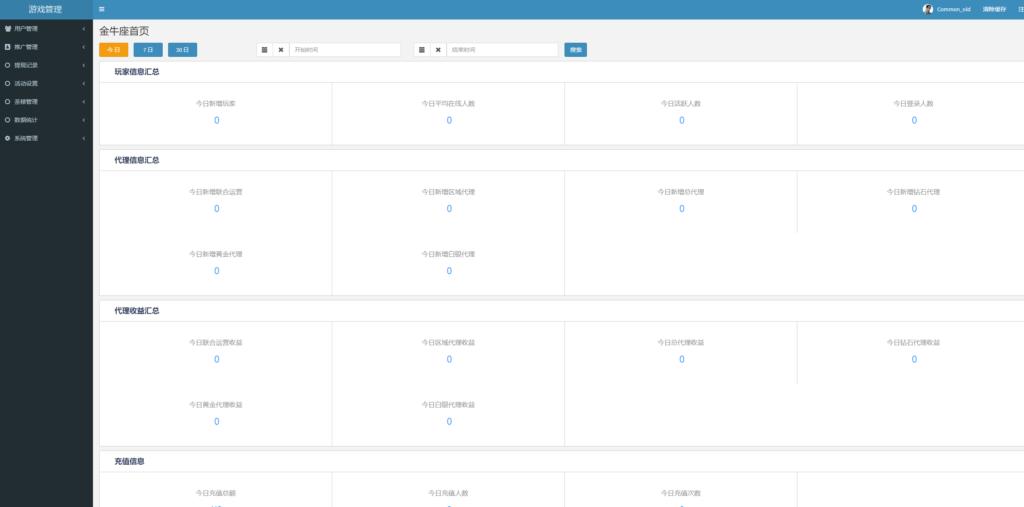Expand the 活动设置 chevron arrow

click(83, 83)
